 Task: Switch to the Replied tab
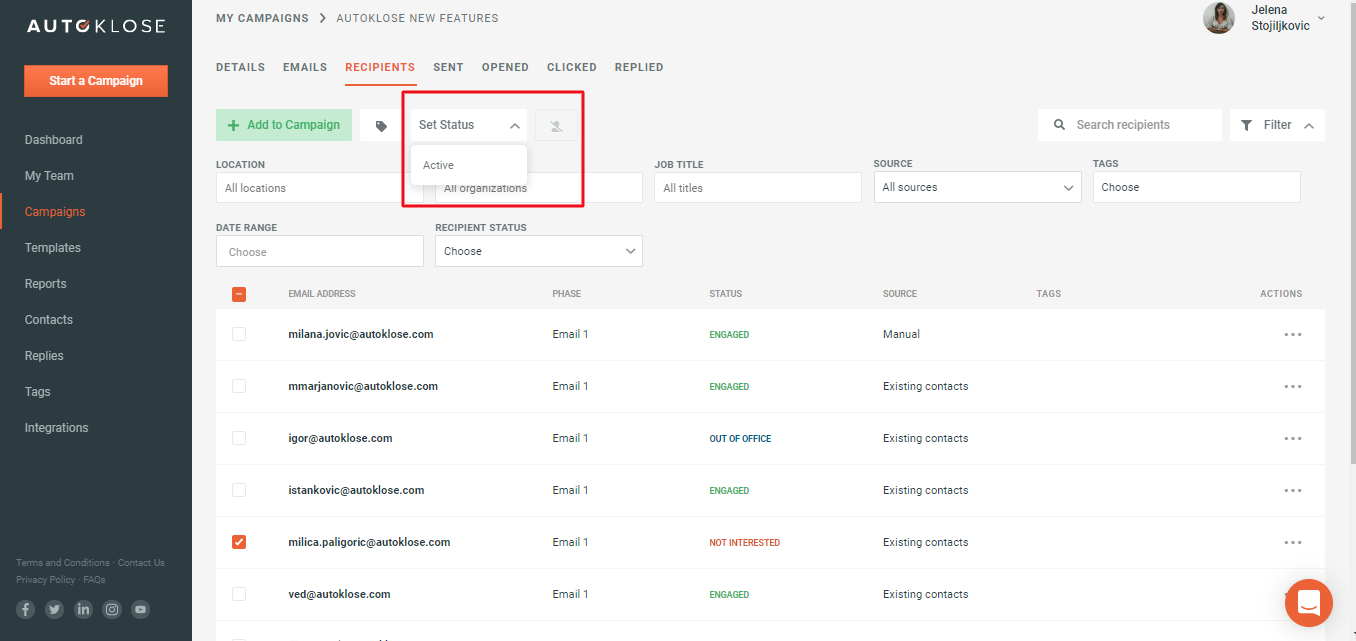[x=639, y=67]
